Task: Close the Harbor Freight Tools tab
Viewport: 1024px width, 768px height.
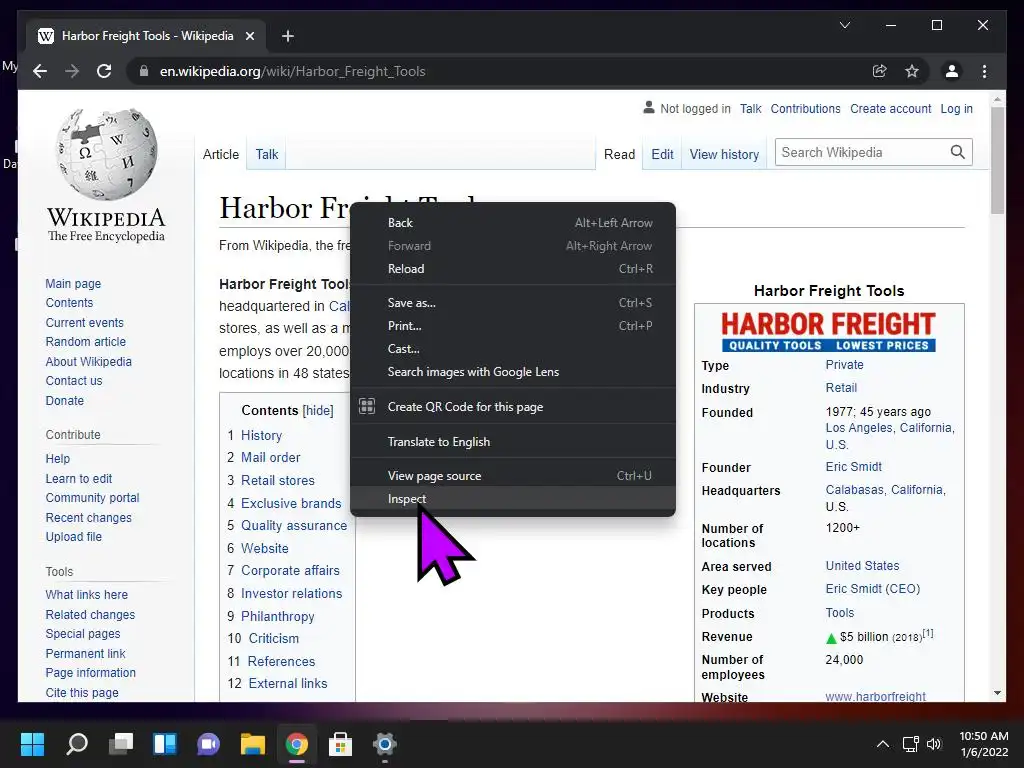Action: [x=249, y=36]
